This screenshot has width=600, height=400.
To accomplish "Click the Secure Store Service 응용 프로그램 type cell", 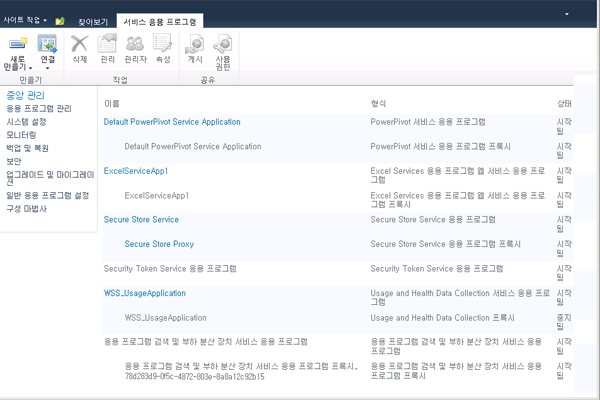I will pyautogui.click(x=433, y=219).
